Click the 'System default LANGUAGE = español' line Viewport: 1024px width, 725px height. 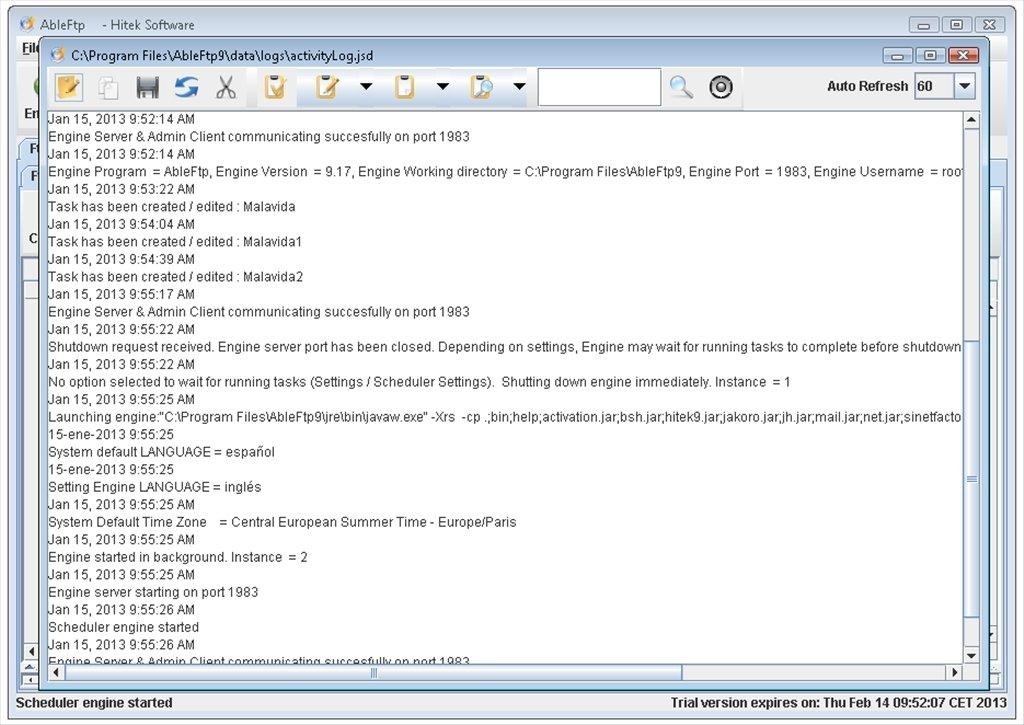tap(161, 452)
